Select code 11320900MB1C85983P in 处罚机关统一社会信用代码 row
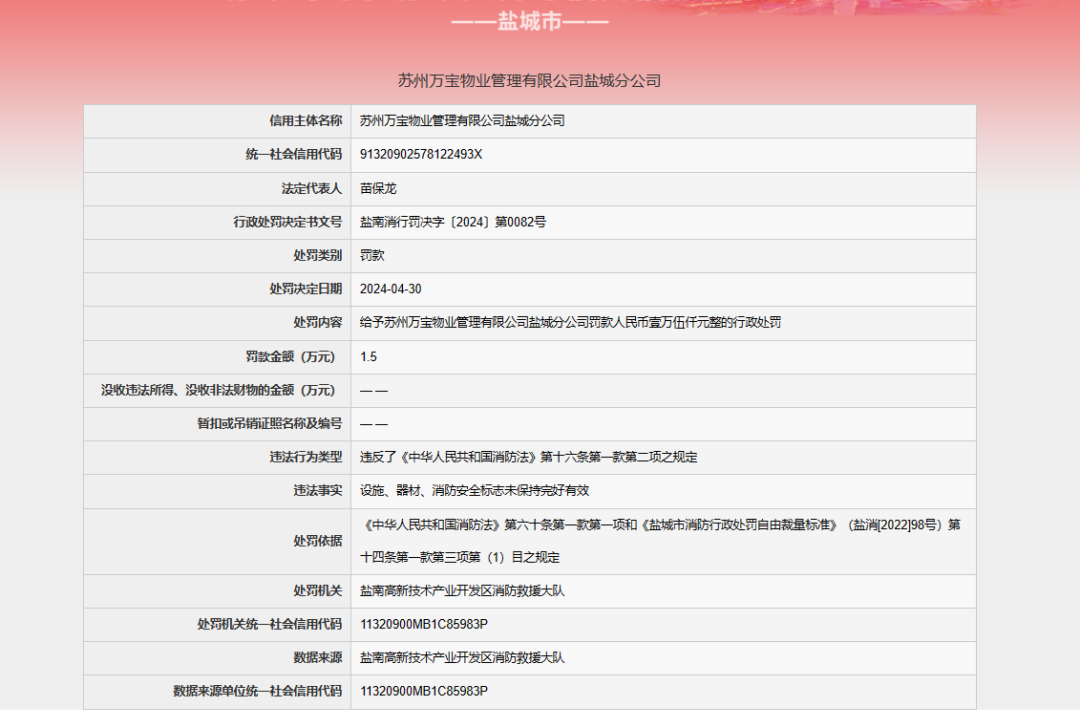 pyautogui.click(x=424, y=625)
